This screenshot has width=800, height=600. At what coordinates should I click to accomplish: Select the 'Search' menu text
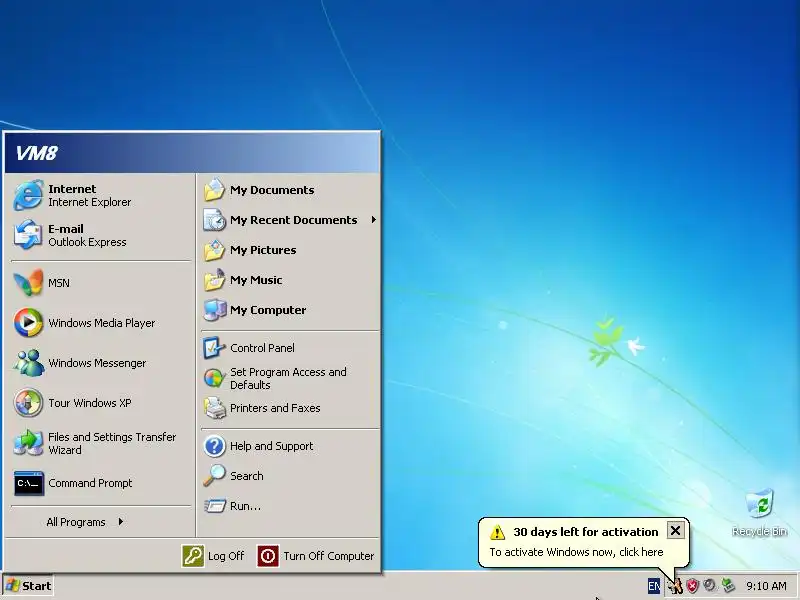pos(246,476)
